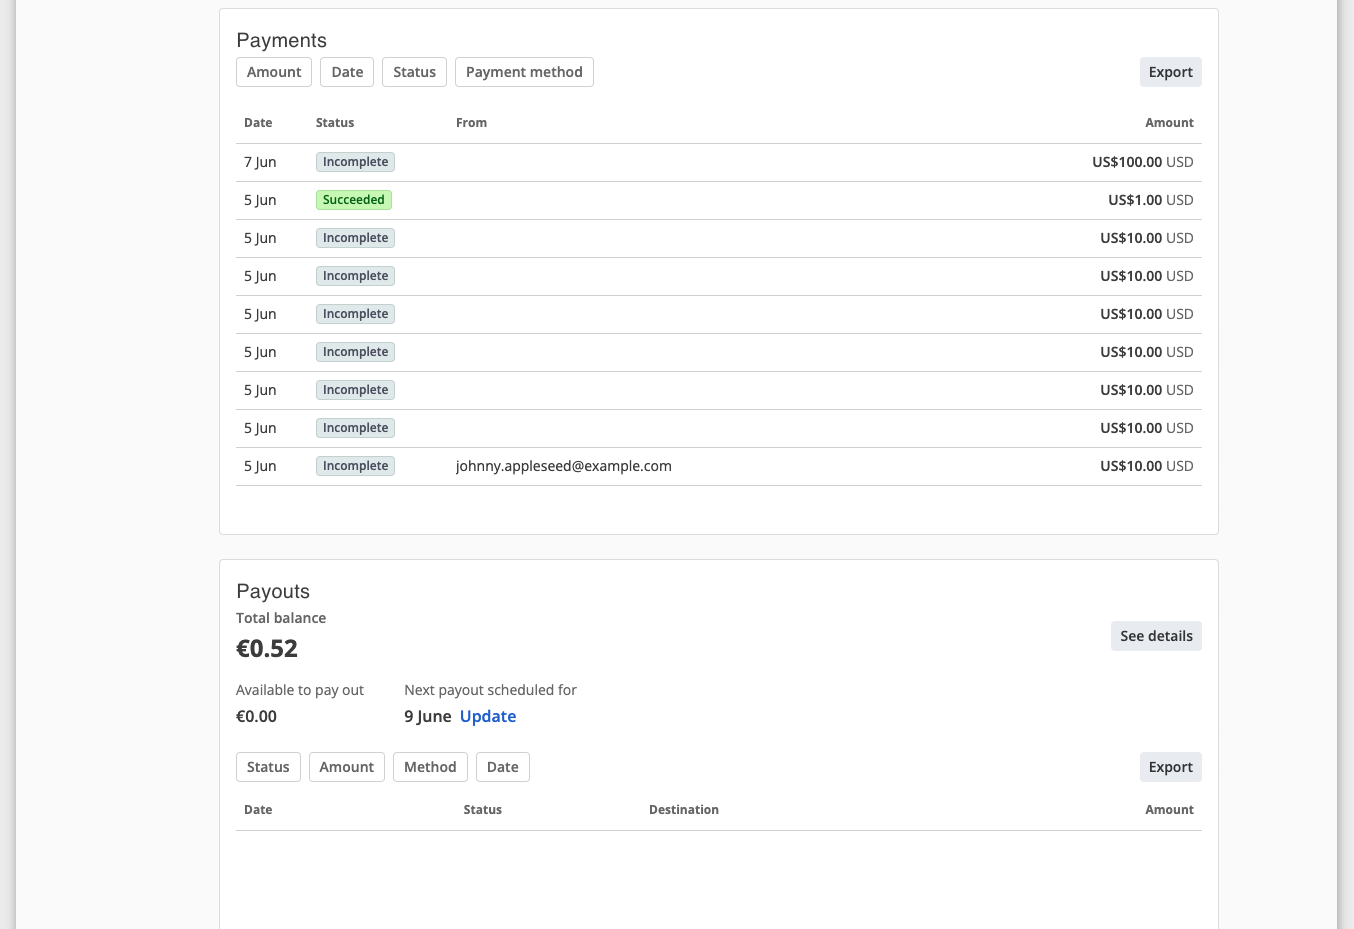This screenshot has height=929, width=1354.
Task: Click the US$100.00 payment row
Action: 718,161
